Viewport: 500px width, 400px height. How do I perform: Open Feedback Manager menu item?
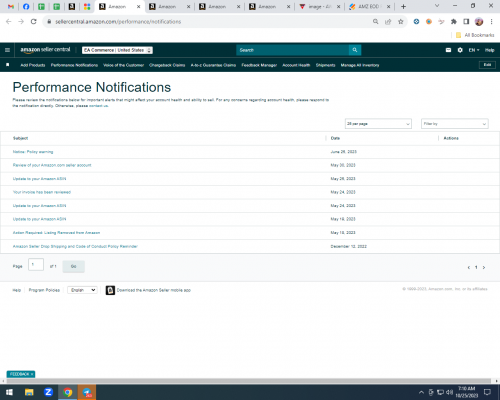pos(259,65)
